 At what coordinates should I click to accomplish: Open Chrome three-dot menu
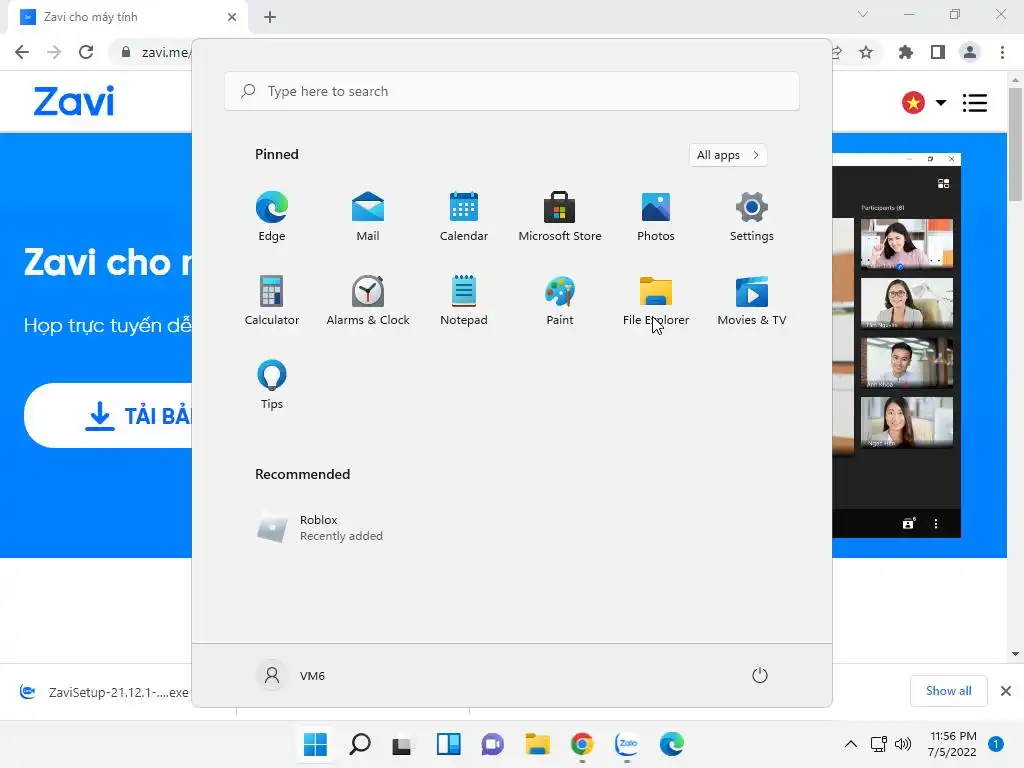point(1002,52)
